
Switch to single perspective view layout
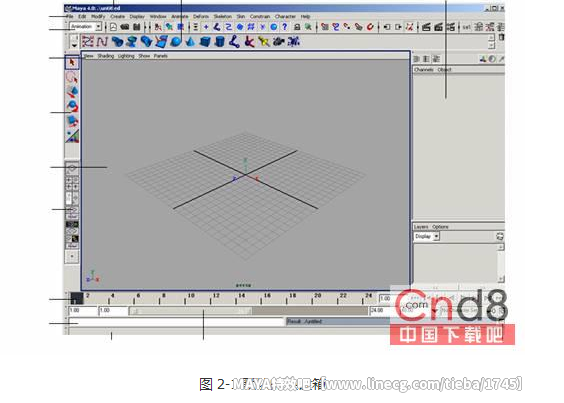[72, 168]
